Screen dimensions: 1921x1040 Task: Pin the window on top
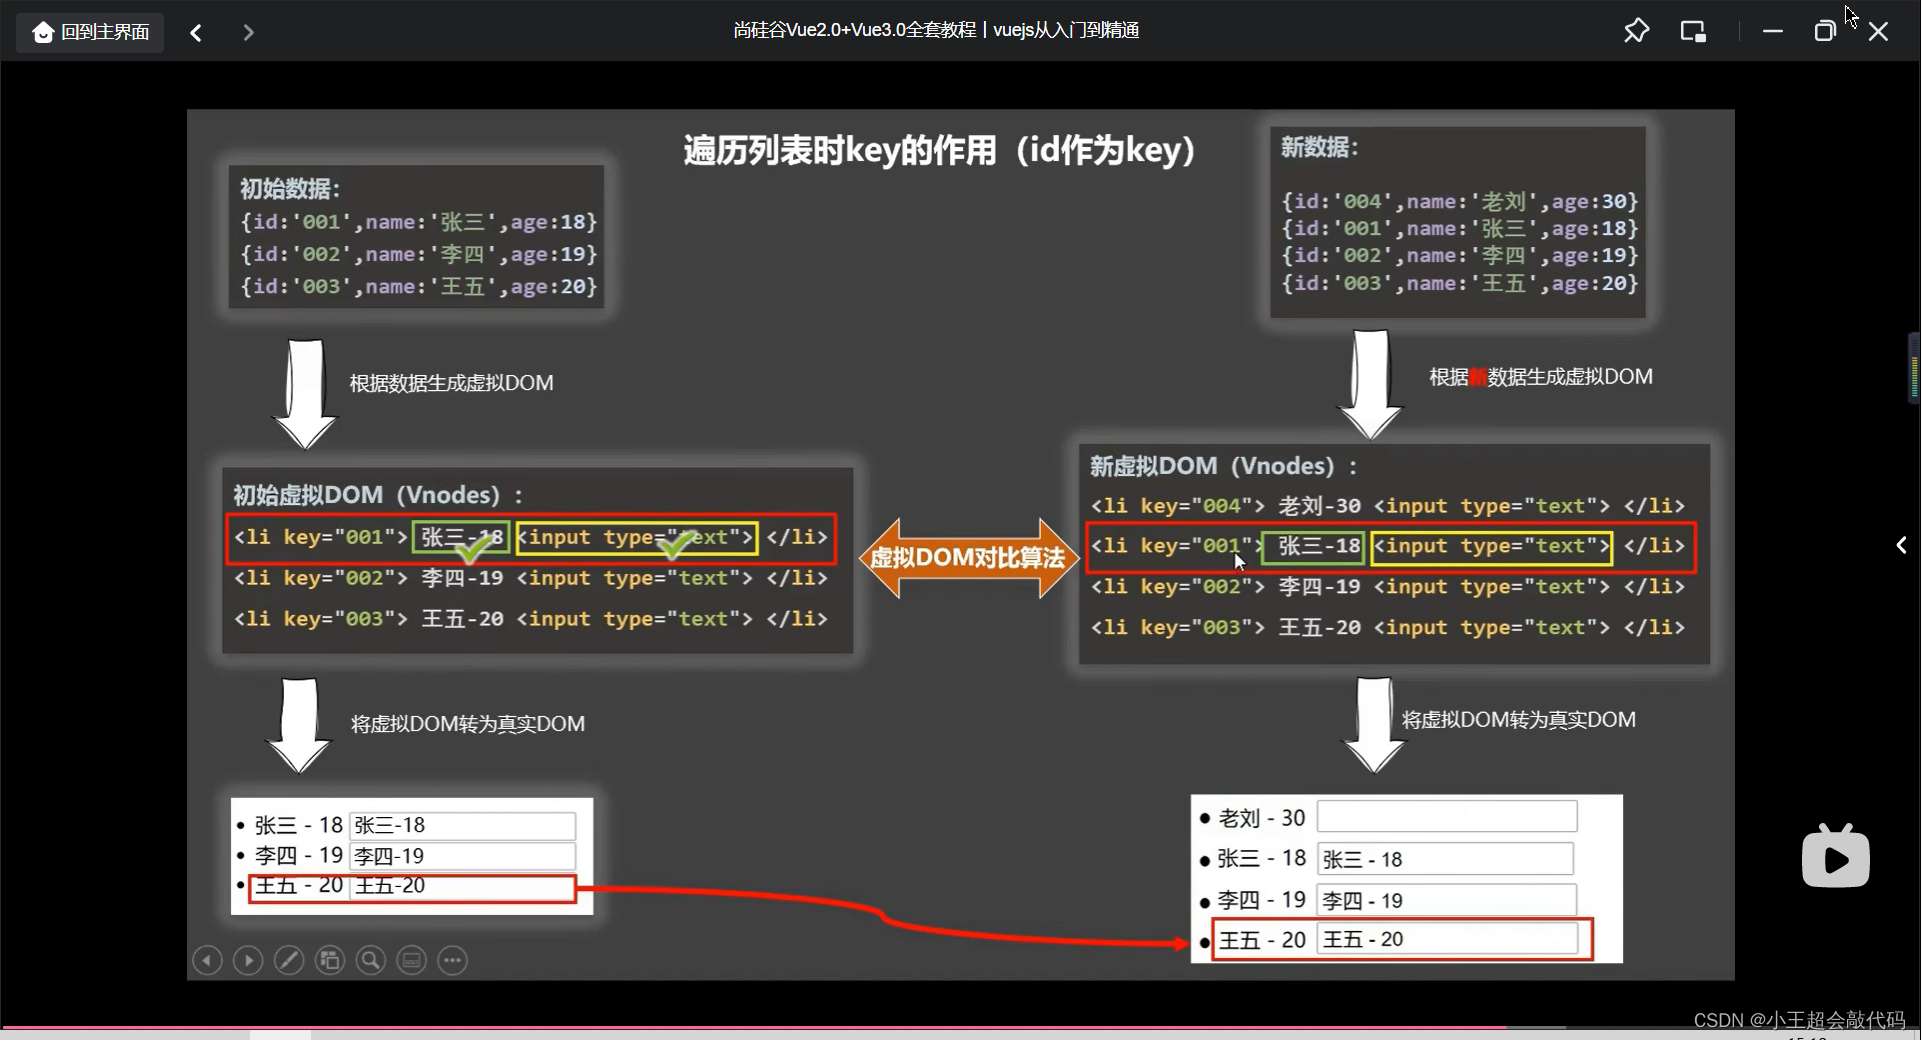tap(1636, 31)
